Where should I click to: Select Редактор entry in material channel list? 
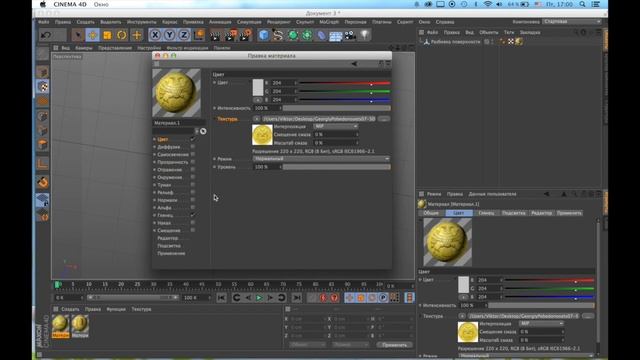click(167, 238)
